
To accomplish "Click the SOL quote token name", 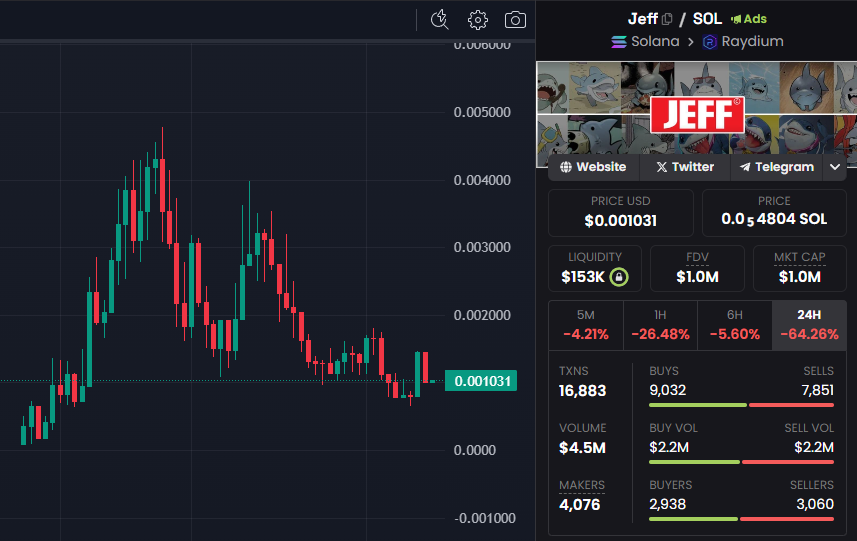I will (x=707, y=19).
